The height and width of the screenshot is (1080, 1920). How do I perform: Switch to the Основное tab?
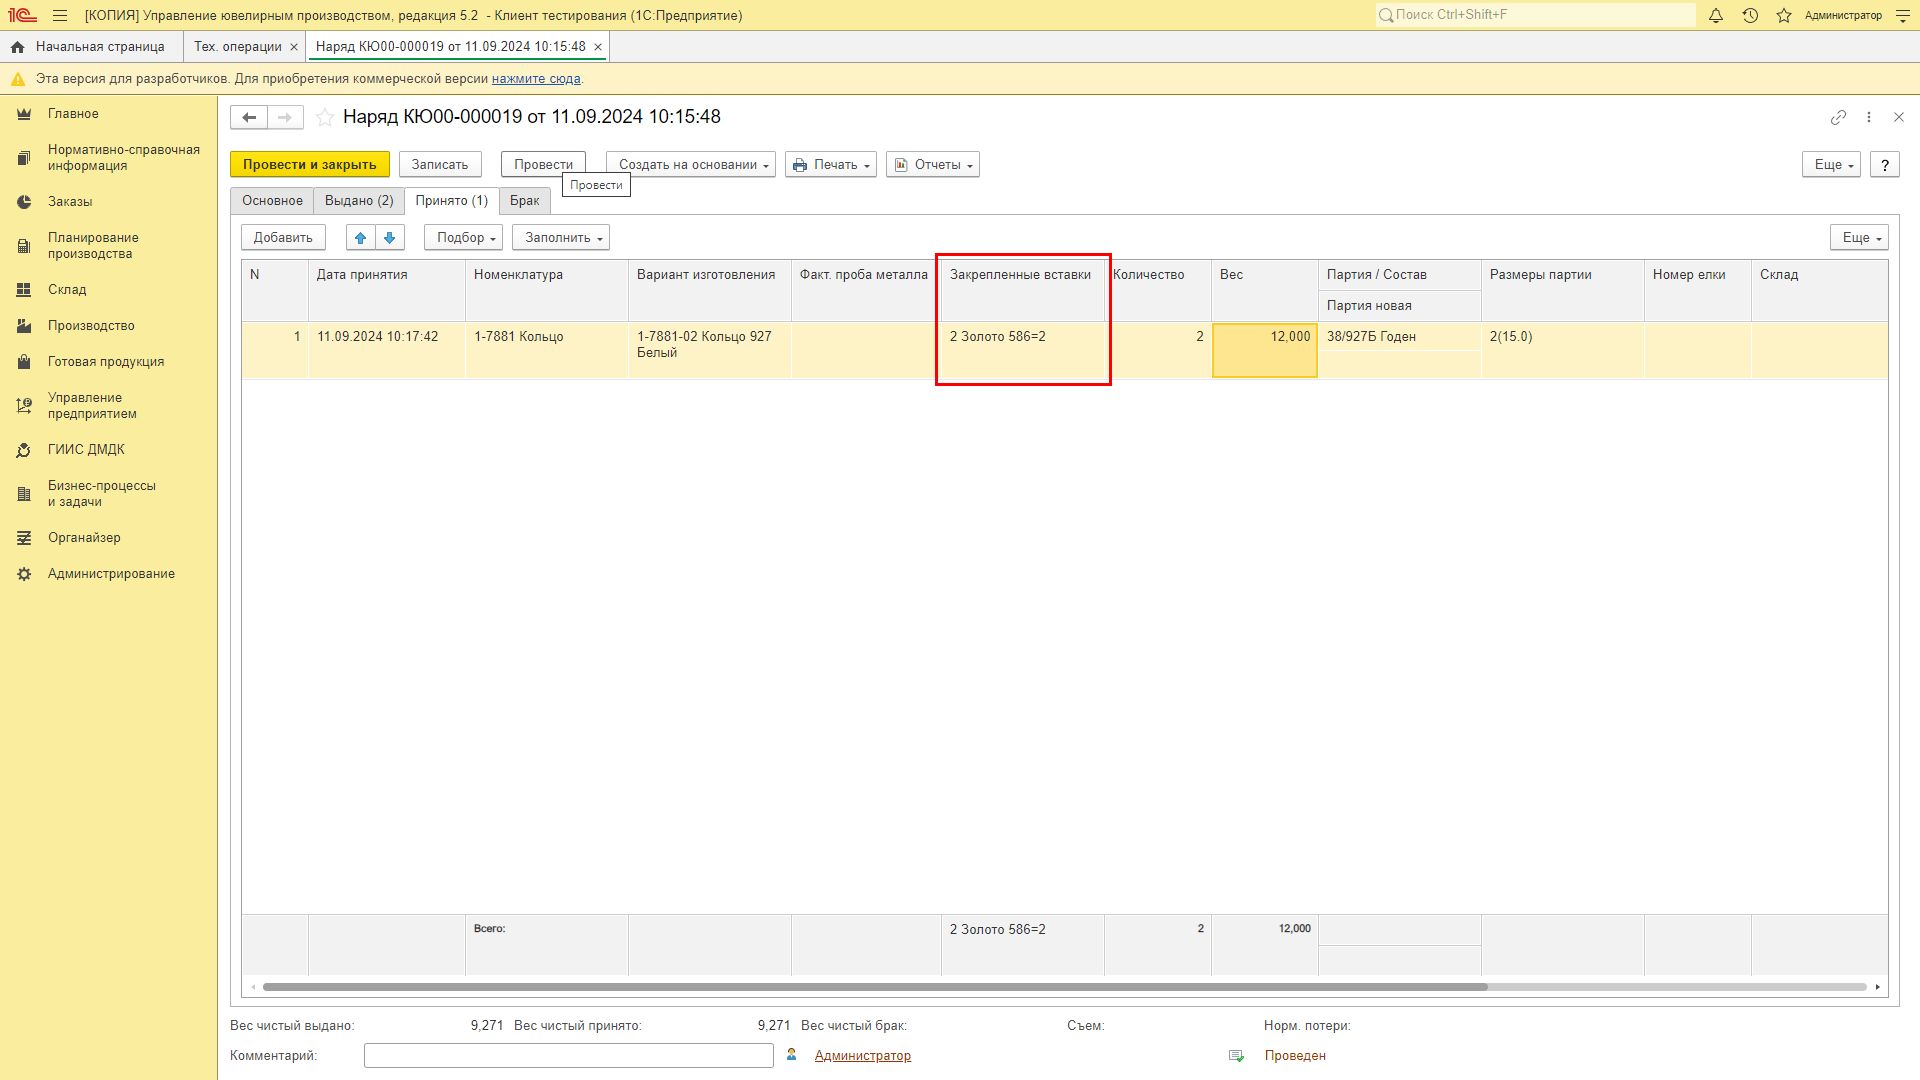tap(272, 201)
